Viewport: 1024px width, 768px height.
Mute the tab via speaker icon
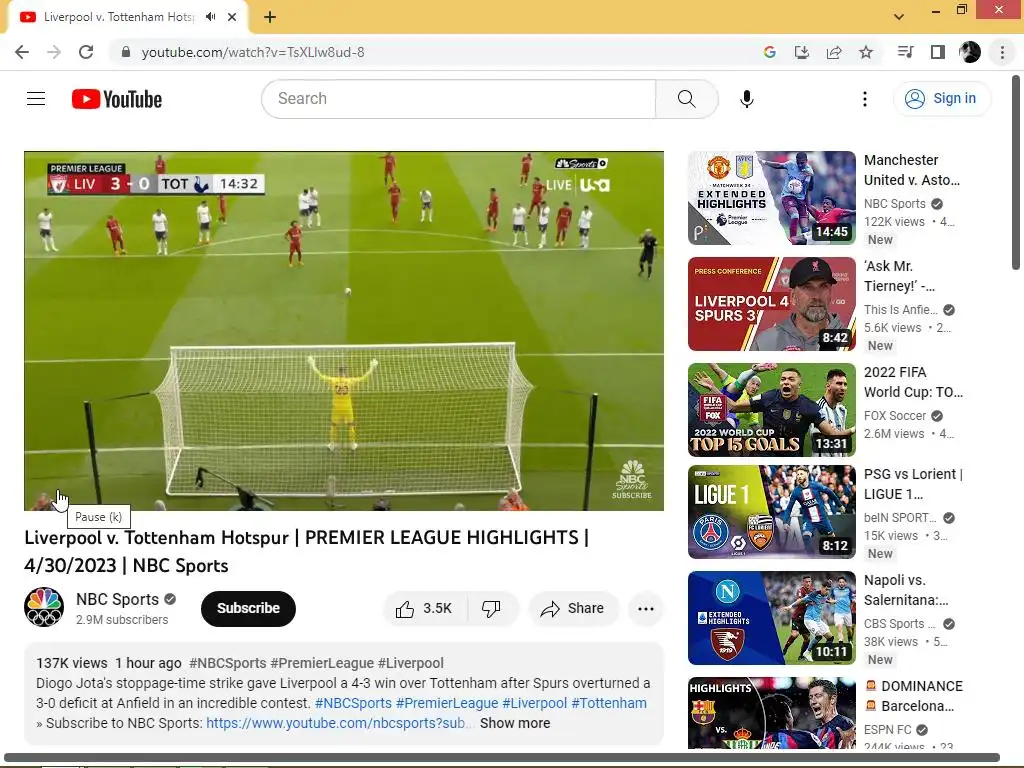[x=210, y=17]
